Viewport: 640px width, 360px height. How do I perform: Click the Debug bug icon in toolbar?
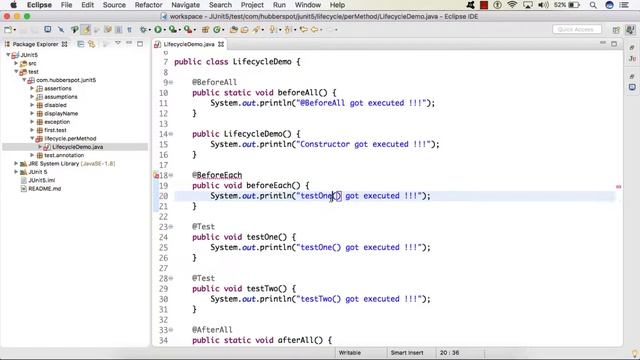(143, 29)
